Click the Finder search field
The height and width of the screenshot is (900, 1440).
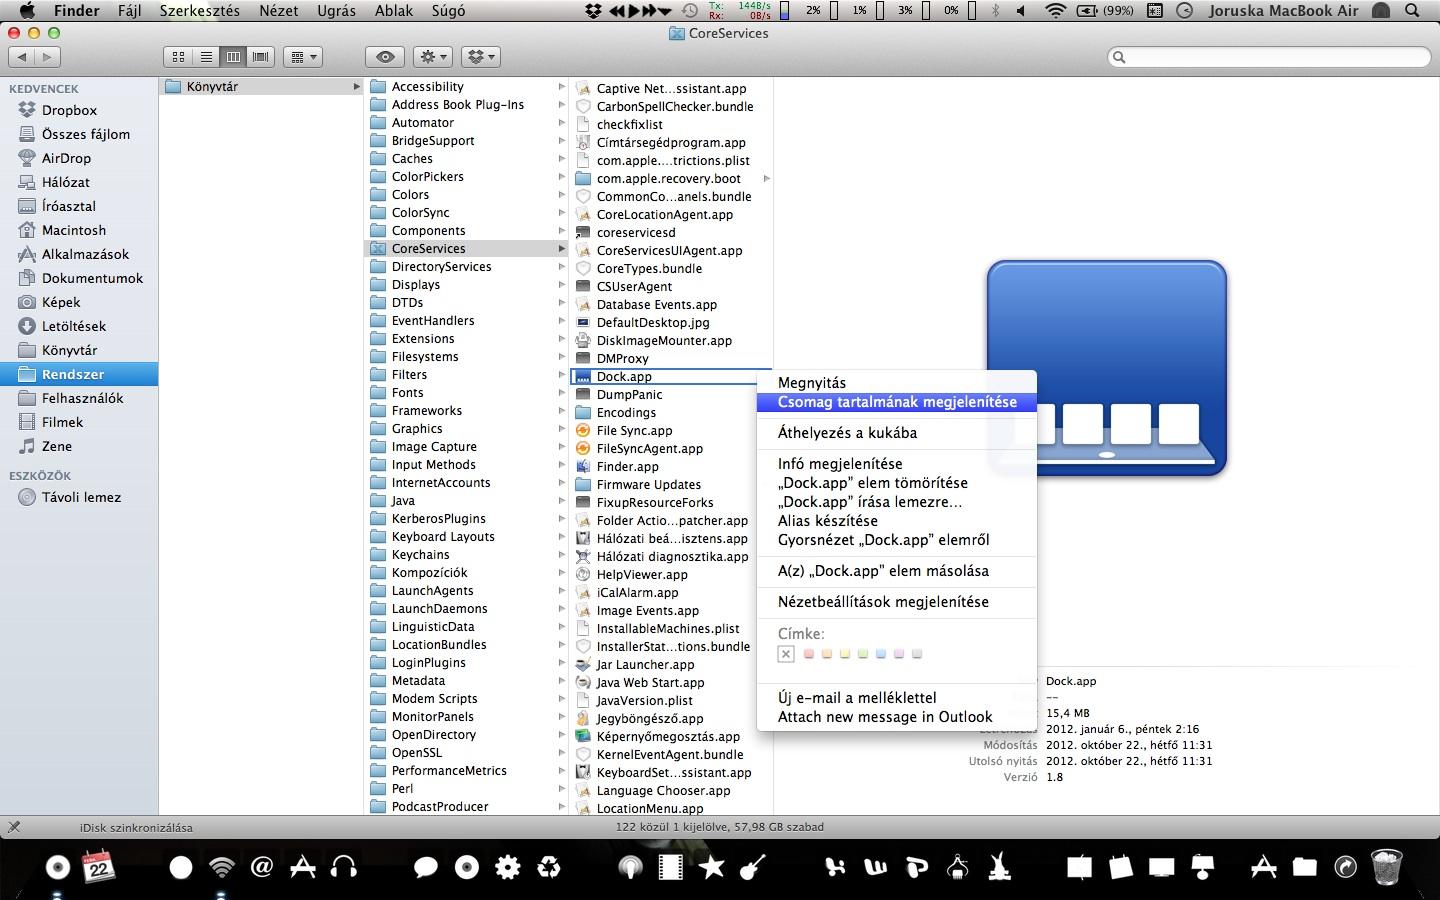1268,57
